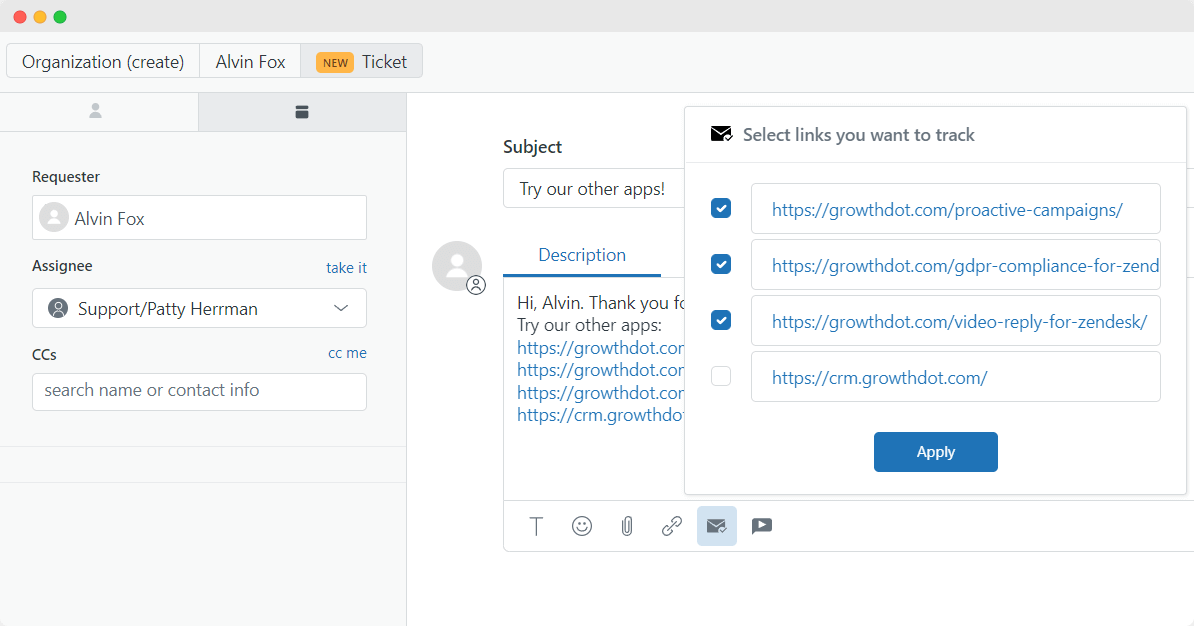Select the NEW Ticket tab
The image size is (1194, 626).
coord(362,62)
